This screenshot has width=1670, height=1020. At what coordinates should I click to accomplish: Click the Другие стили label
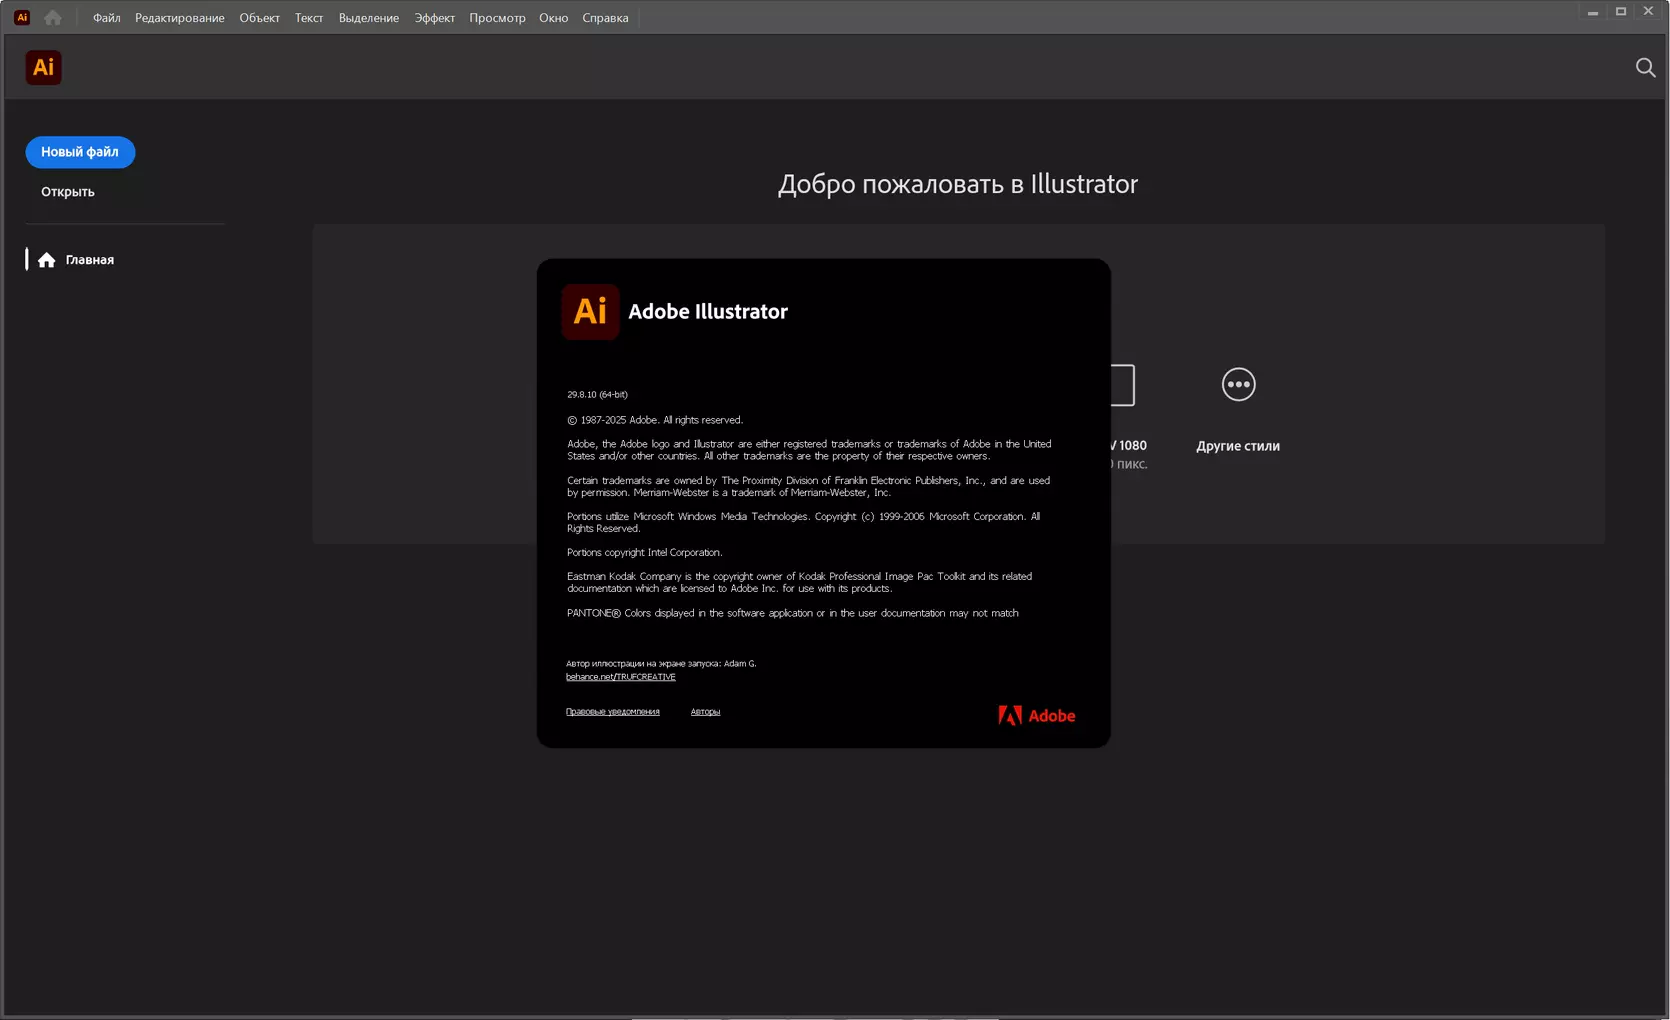(1238, 446)
